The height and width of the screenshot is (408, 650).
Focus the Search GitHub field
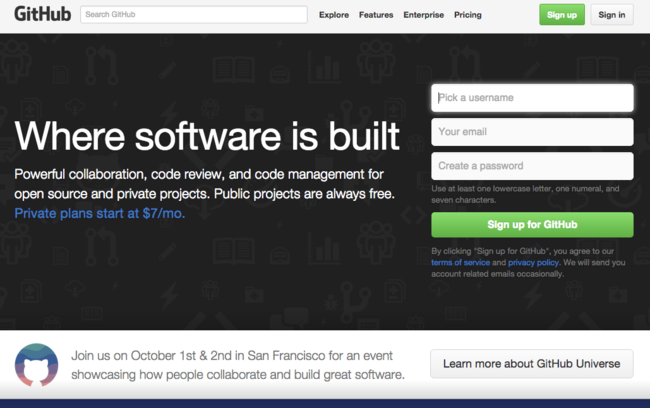click(x=194, y=15)
